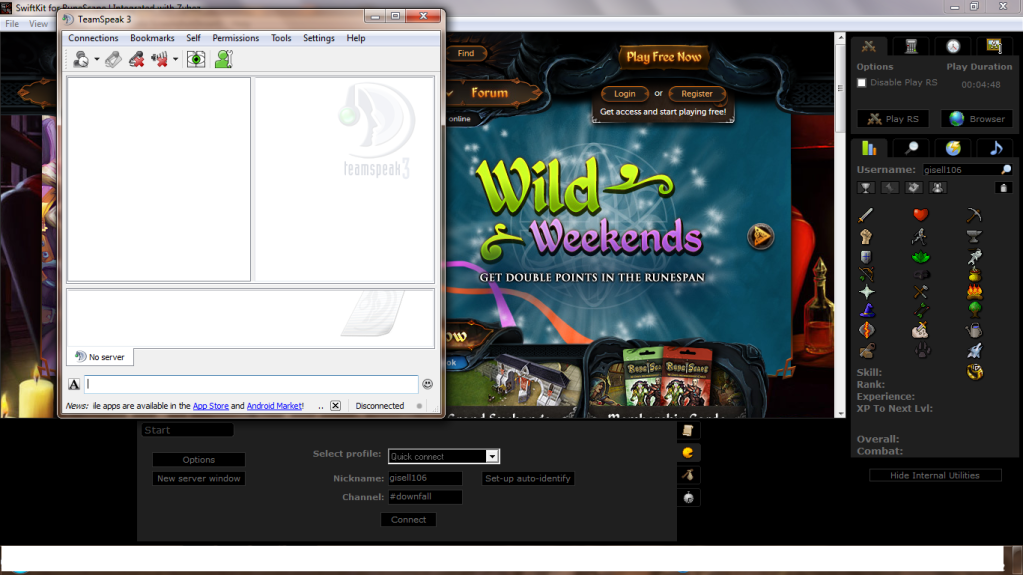Open the Select profile Quick connect dropdown
1023x575 pixels.
point(443,456)
